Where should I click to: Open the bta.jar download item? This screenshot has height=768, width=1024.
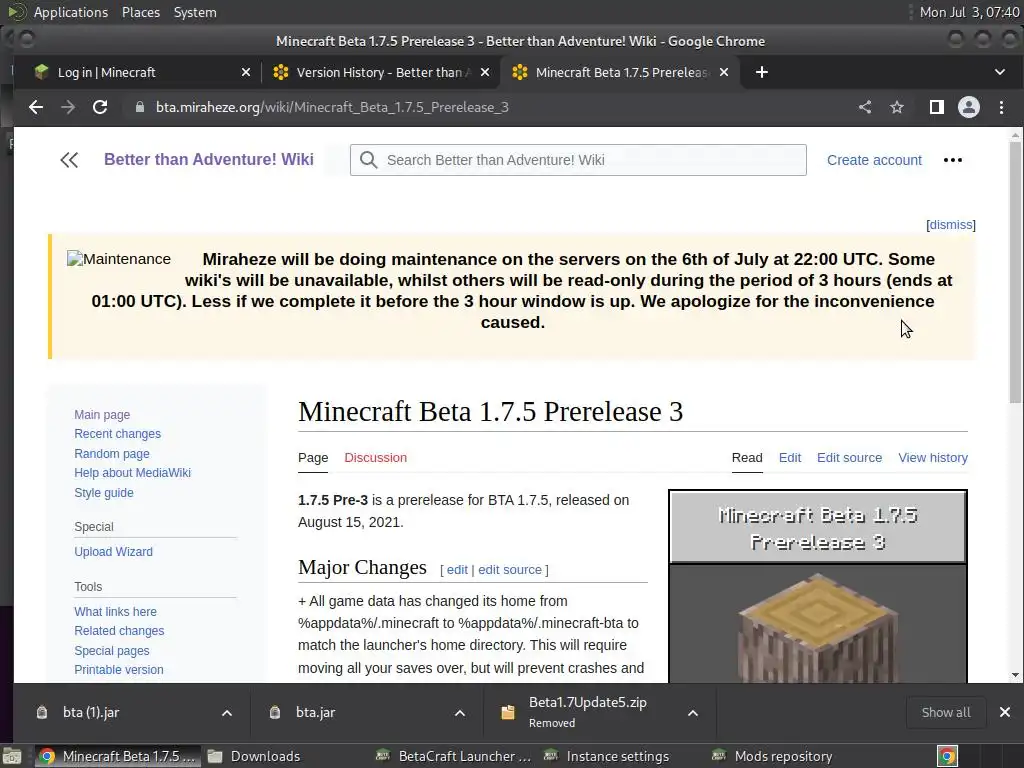[315, 712]
